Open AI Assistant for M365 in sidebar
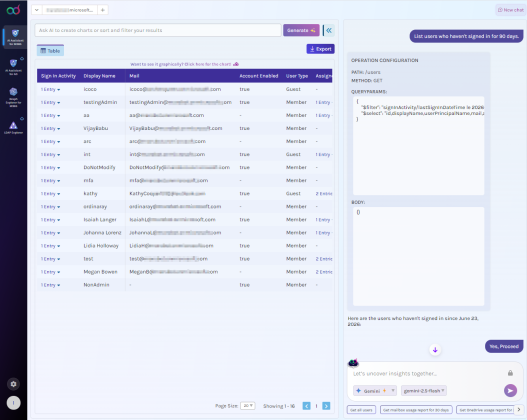Viewport: 527px width, 420px height. (15, 37)
